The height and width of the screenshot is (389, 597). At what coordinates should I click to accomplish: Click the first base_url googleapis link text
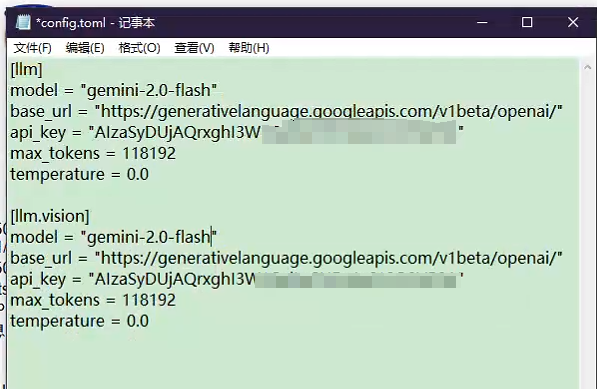pos(329,112)
